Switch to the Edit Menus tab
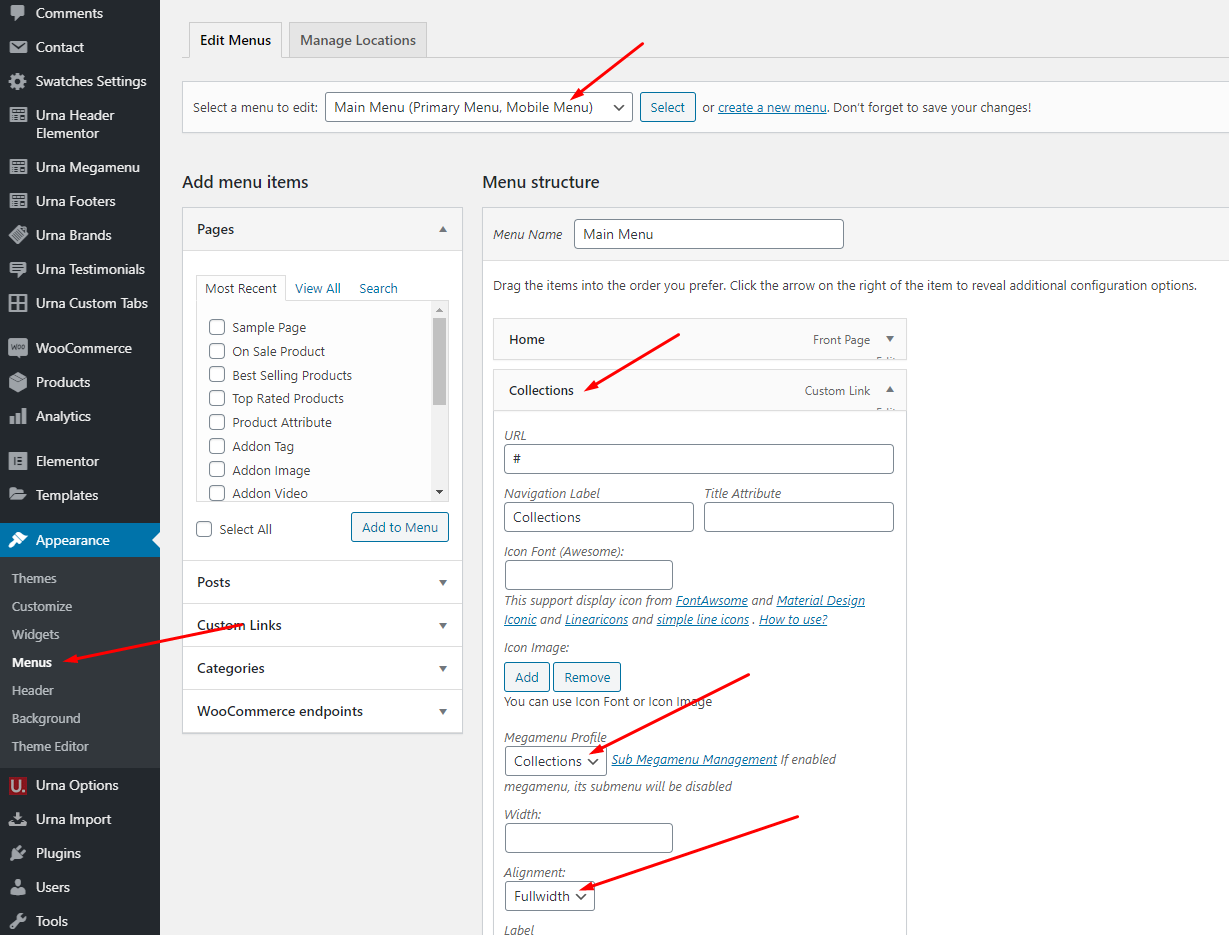1229x935 pixels. (236, 40)
